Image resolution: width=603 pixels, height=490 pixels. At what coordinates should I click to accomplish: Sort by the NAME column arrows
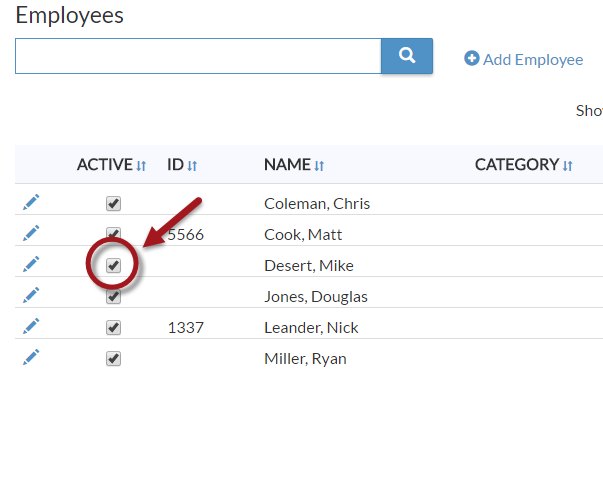(x=319, y=166)
